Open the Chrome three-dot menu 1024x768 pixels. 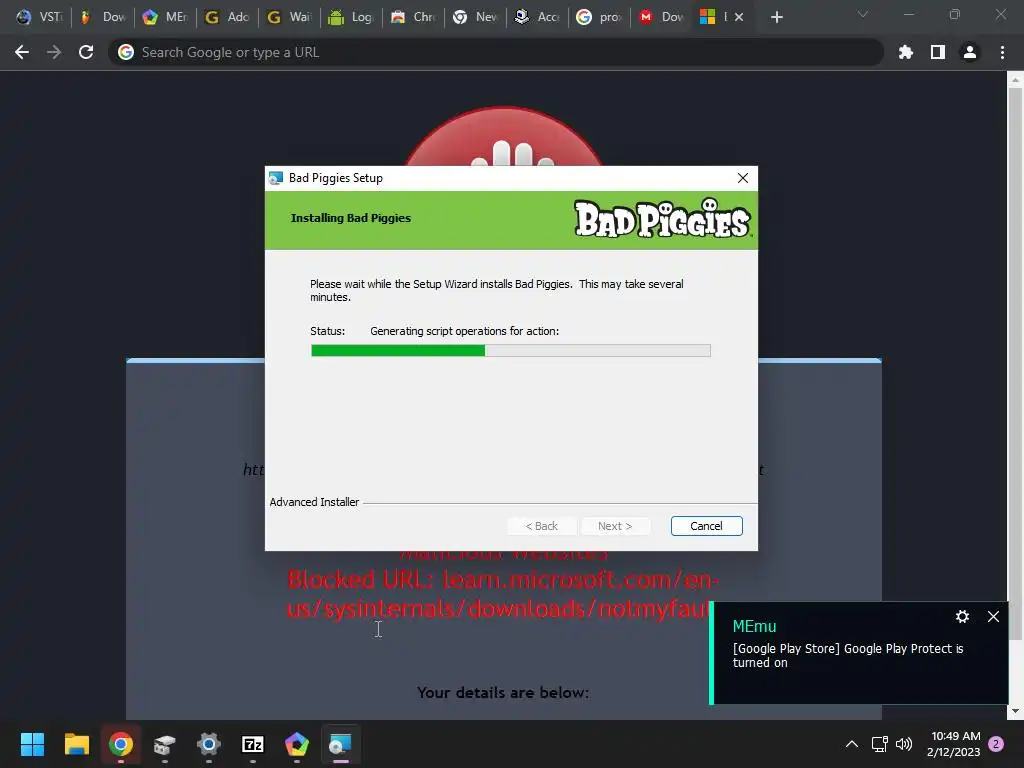[x=1002, y=52]
